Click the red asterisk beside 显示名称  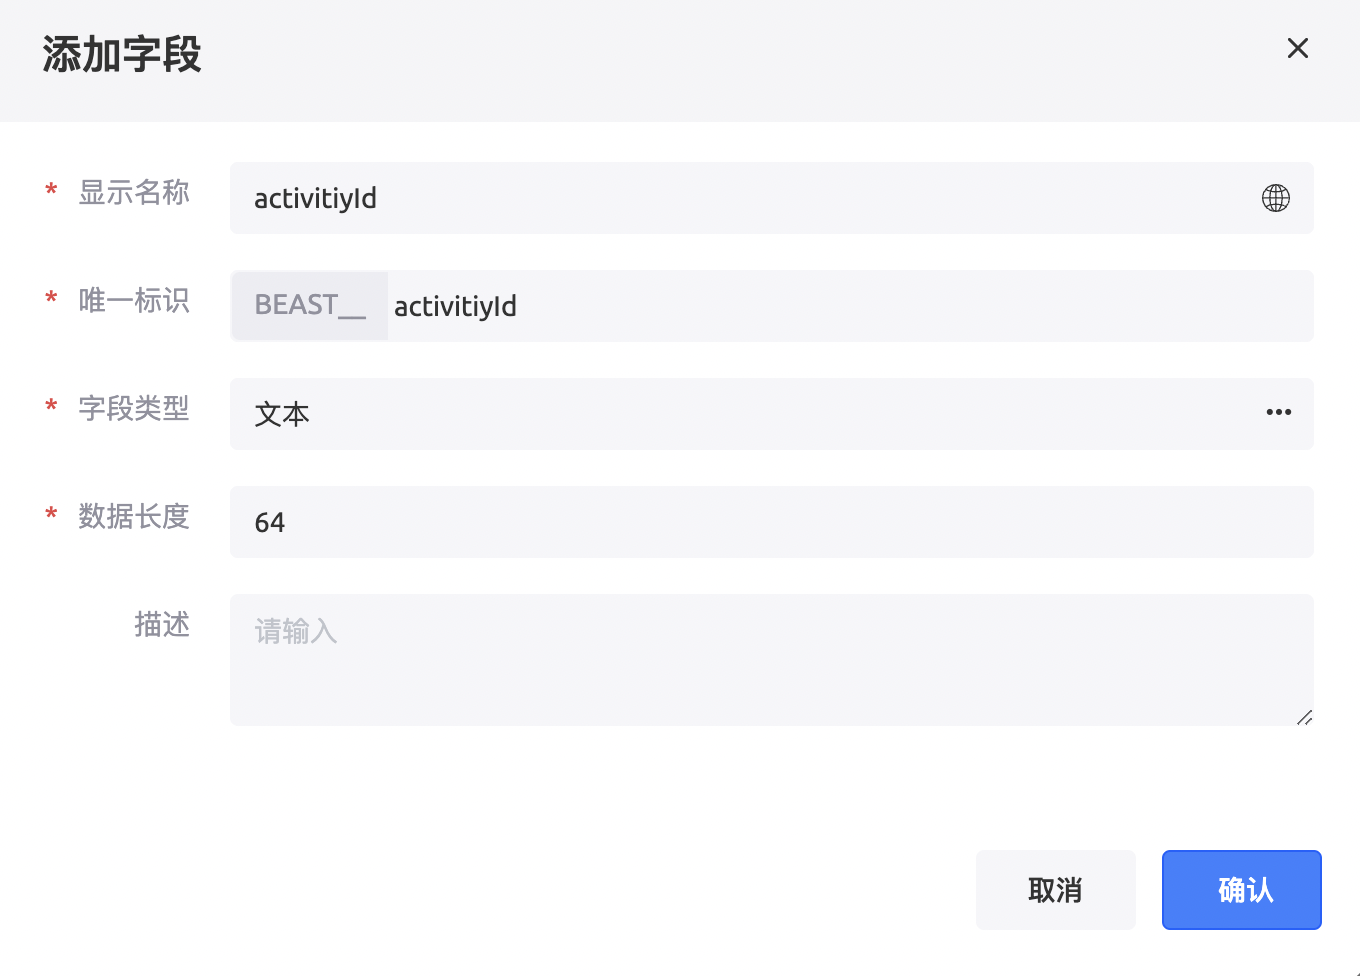coord(51,190)
